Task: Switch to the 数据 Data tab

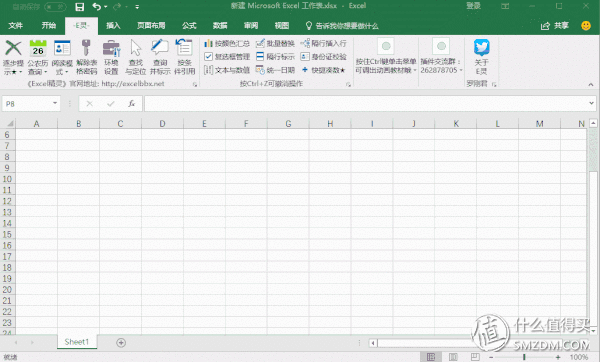Action: [x=220, y=26]
